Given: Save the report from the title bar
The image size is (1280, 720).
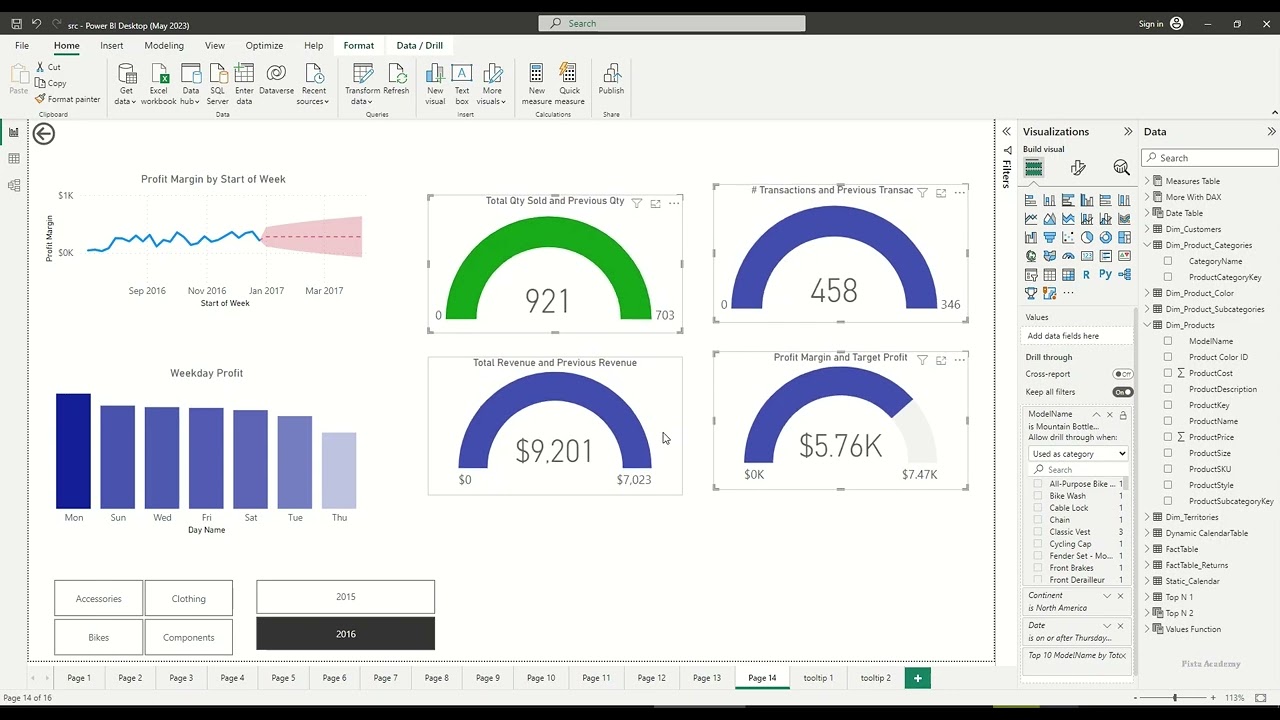Looking at the screenshot, I should (17, 23).
